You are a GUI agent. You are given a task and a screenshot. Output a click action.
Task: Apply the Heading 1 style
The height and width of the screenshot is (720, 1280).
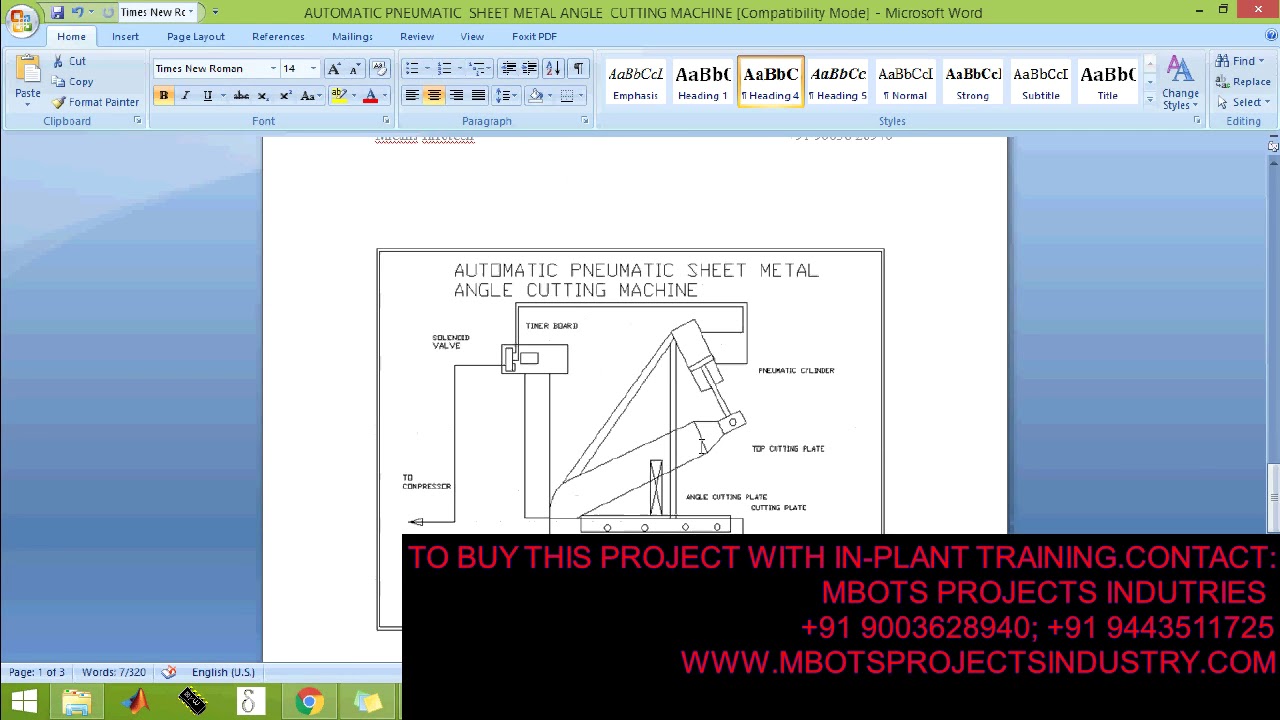click(x=703, y=82)
